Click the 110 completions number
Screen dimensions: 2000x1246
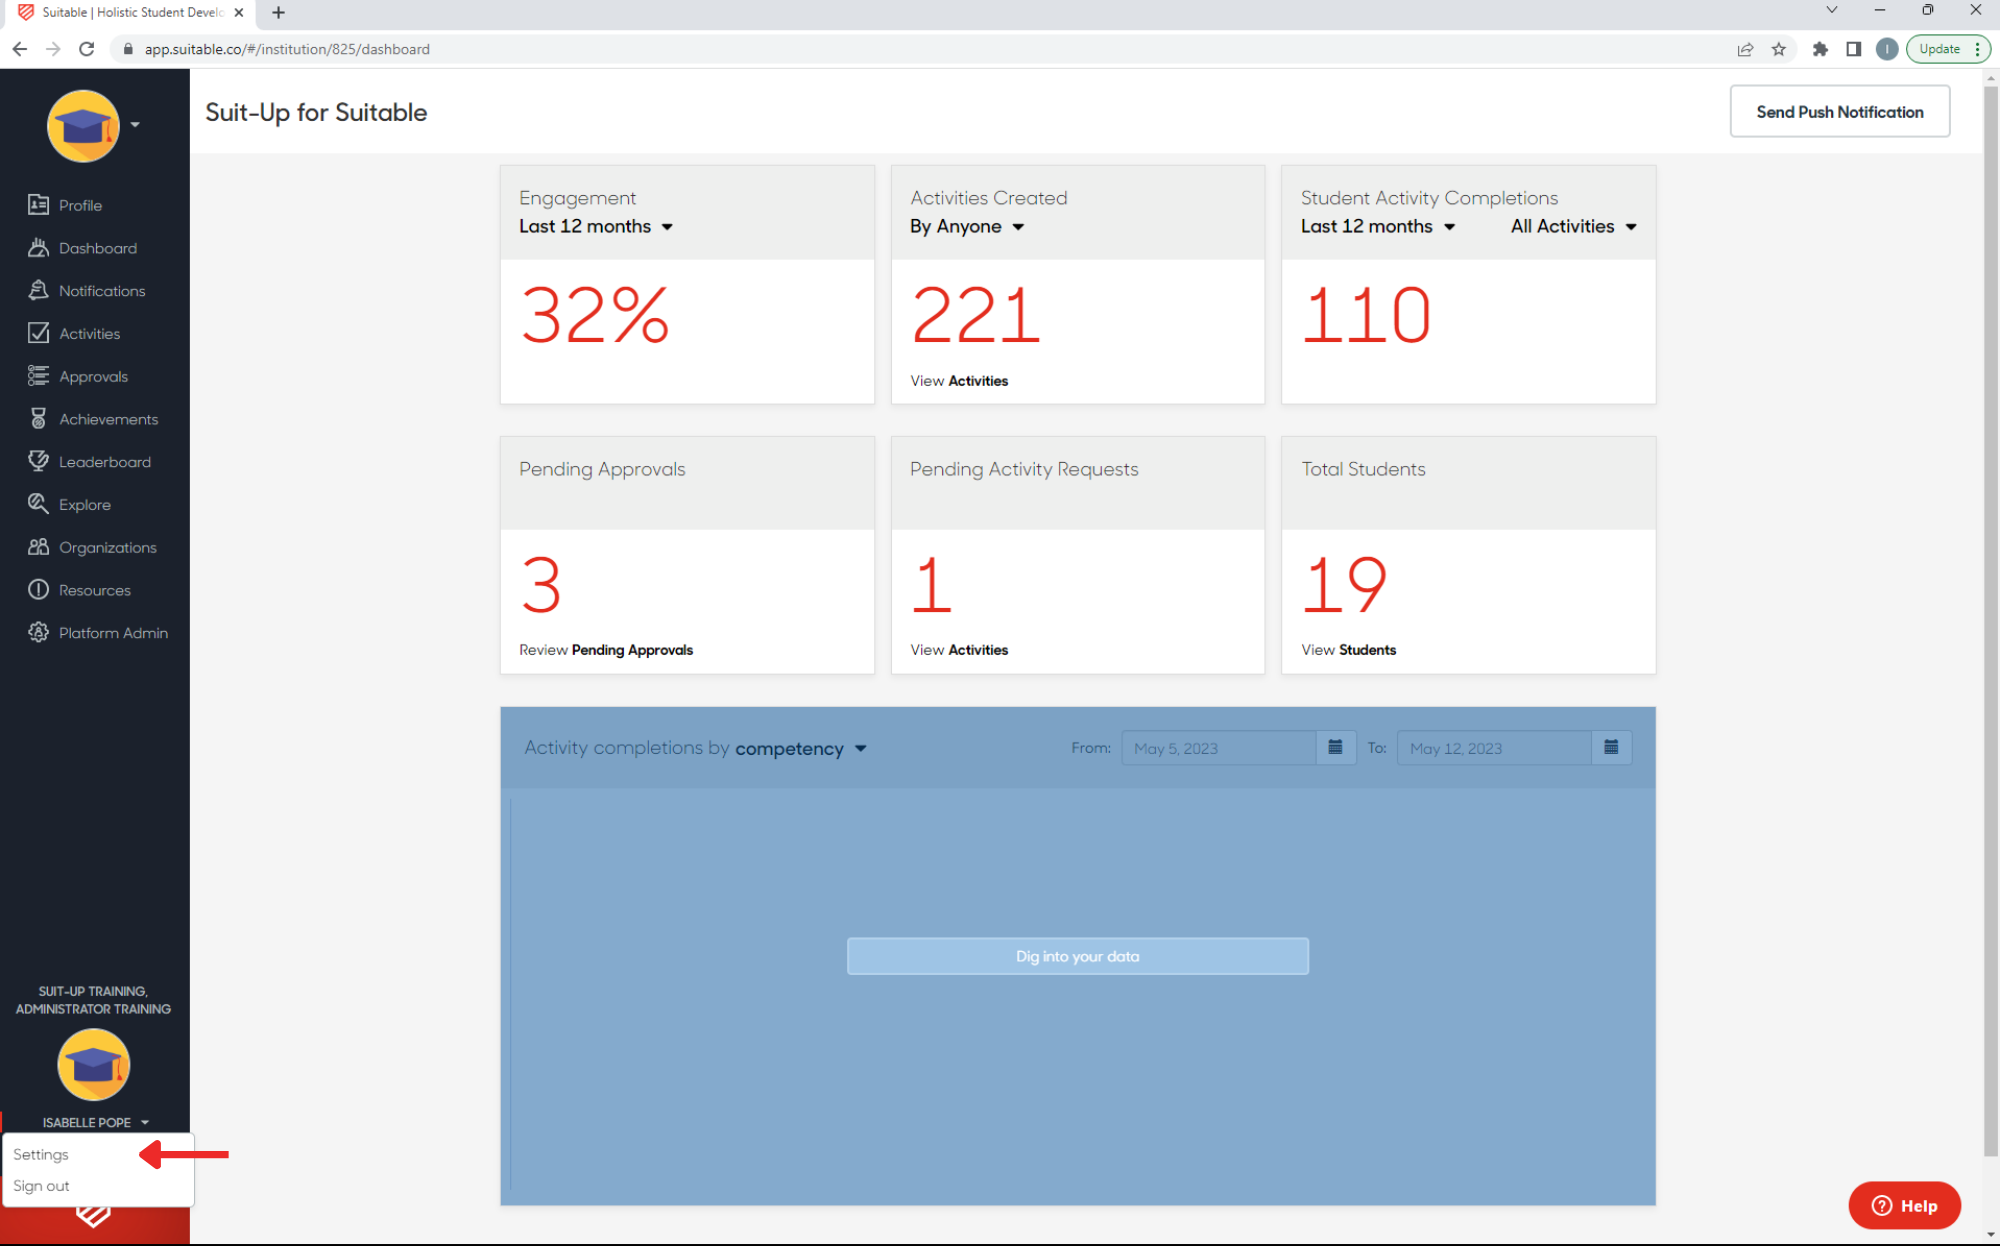1366,315
